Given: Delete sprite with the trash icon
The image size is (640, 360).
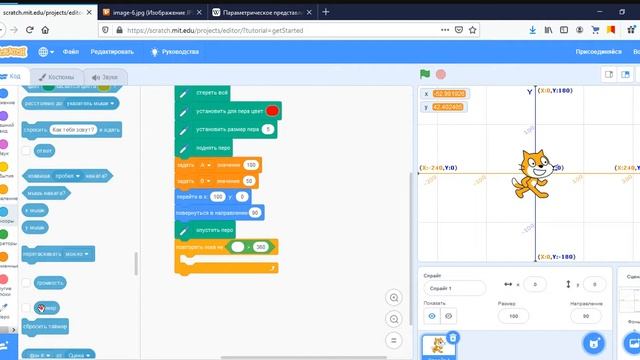Looking at the screenshot, I should coord(453,338).
